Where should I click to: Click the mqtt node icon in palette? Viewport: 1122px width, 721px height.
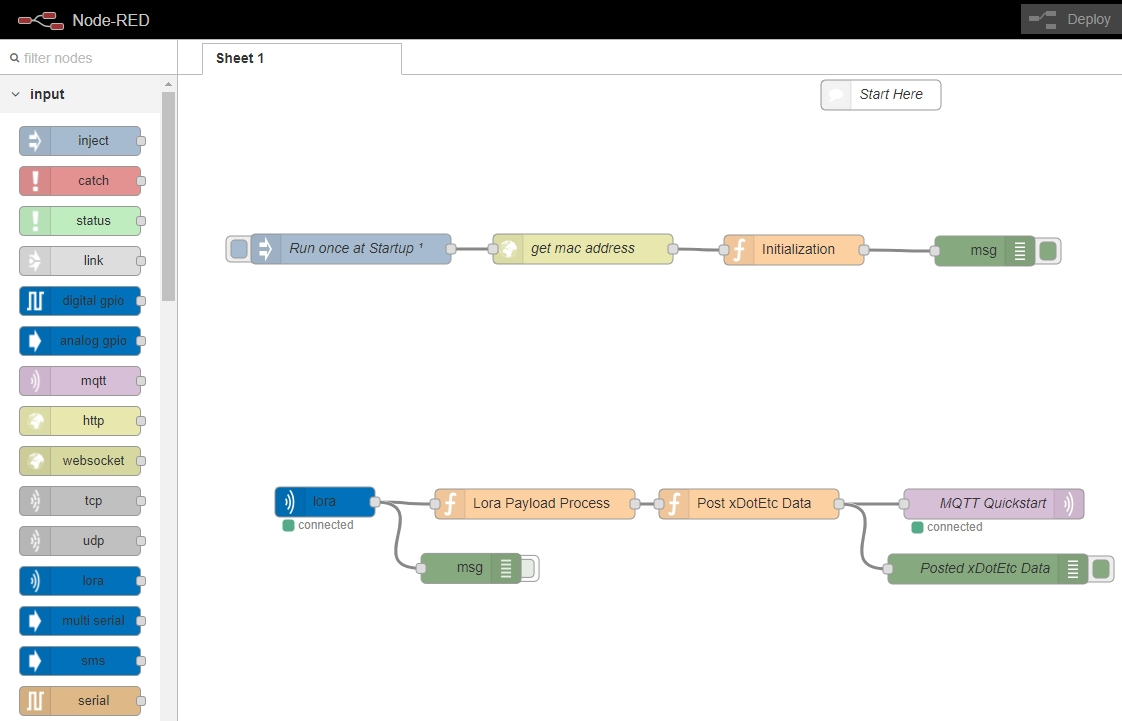pos(35,381)
